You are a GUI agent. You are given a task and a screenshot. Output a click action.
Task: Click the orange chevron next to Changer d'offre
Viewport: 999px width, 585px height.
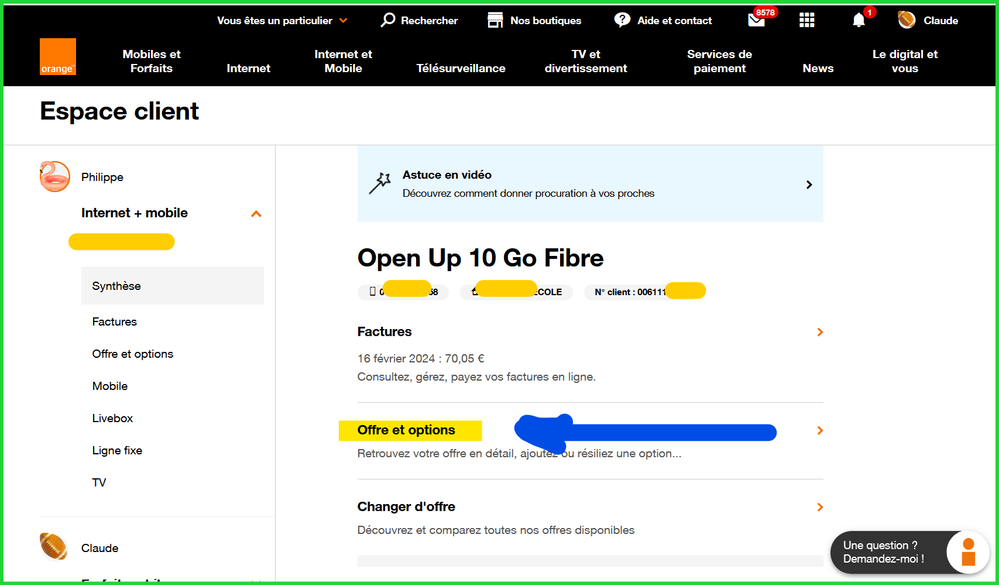pyautogui.click(x=820, y=507)
